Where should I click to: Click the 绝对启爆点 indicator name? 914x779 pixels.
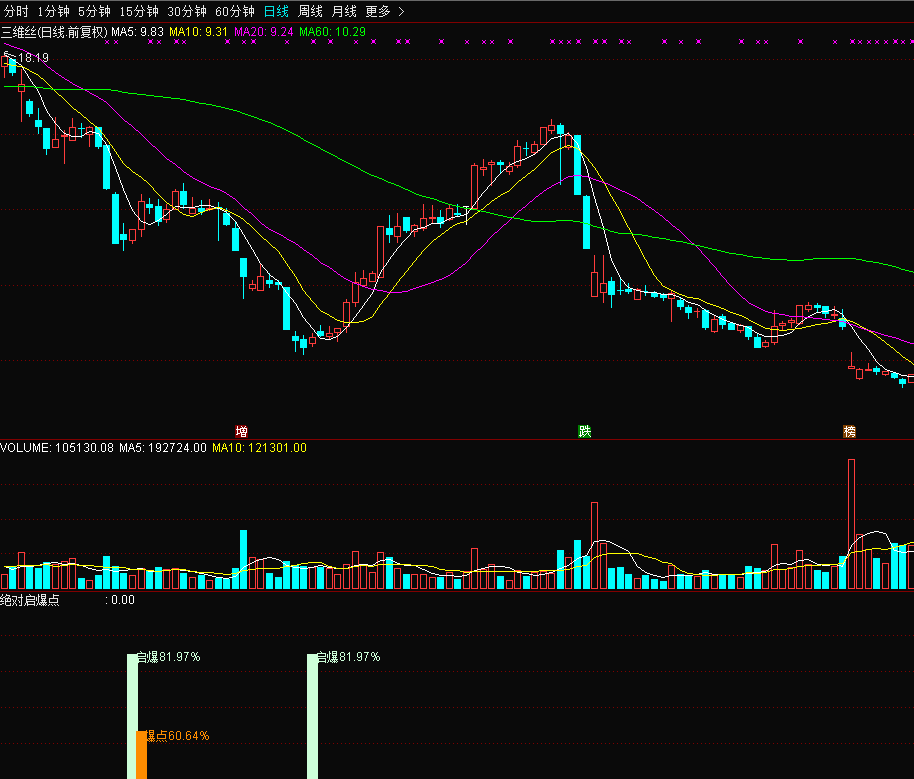[30, 600]
